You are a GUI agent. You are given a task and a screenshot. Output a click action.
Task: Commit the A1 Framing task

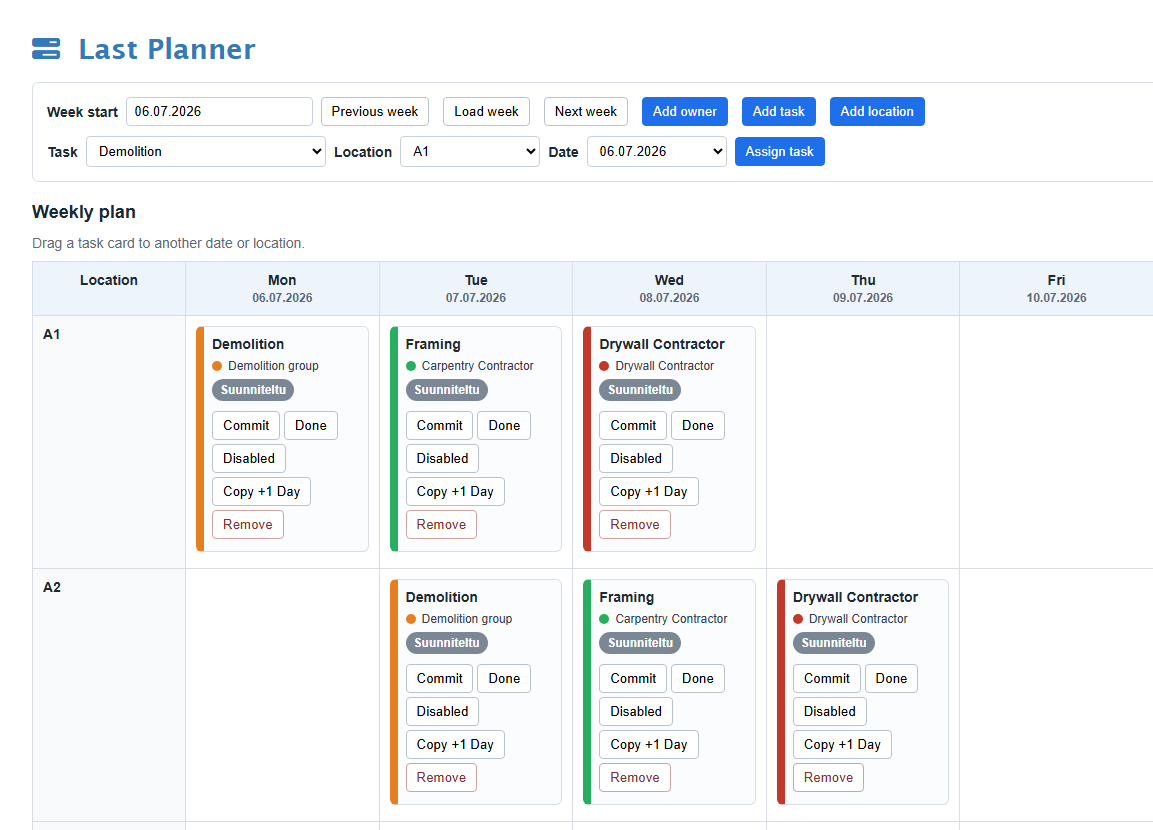[440, 426]
